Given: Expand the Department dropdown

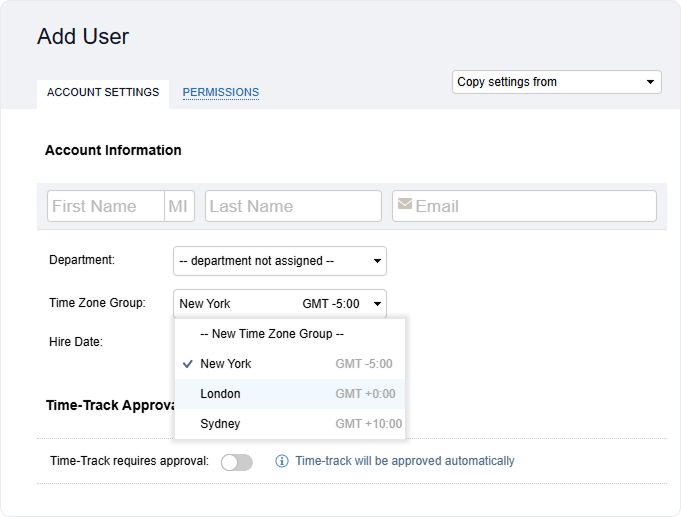Looking at the screenshot, I should [x=279, y=261].
